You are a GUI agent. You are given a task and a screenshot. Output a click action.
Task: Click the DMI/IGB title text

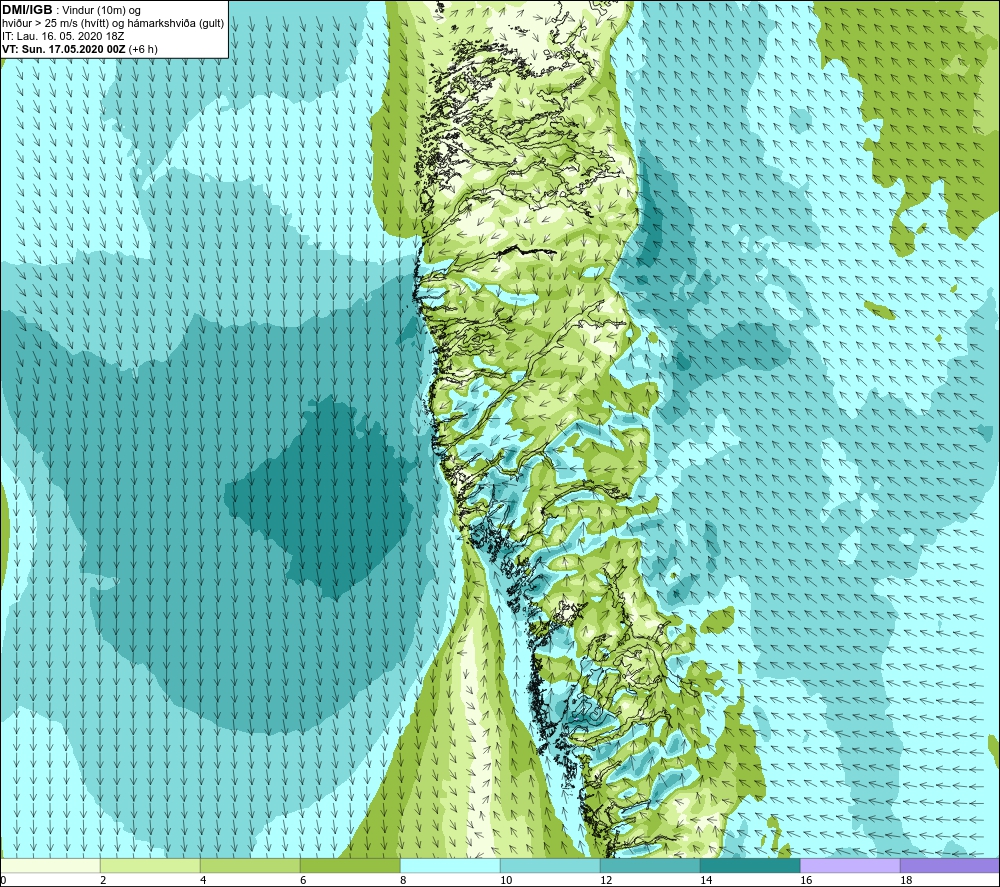[x=27, y=10]
